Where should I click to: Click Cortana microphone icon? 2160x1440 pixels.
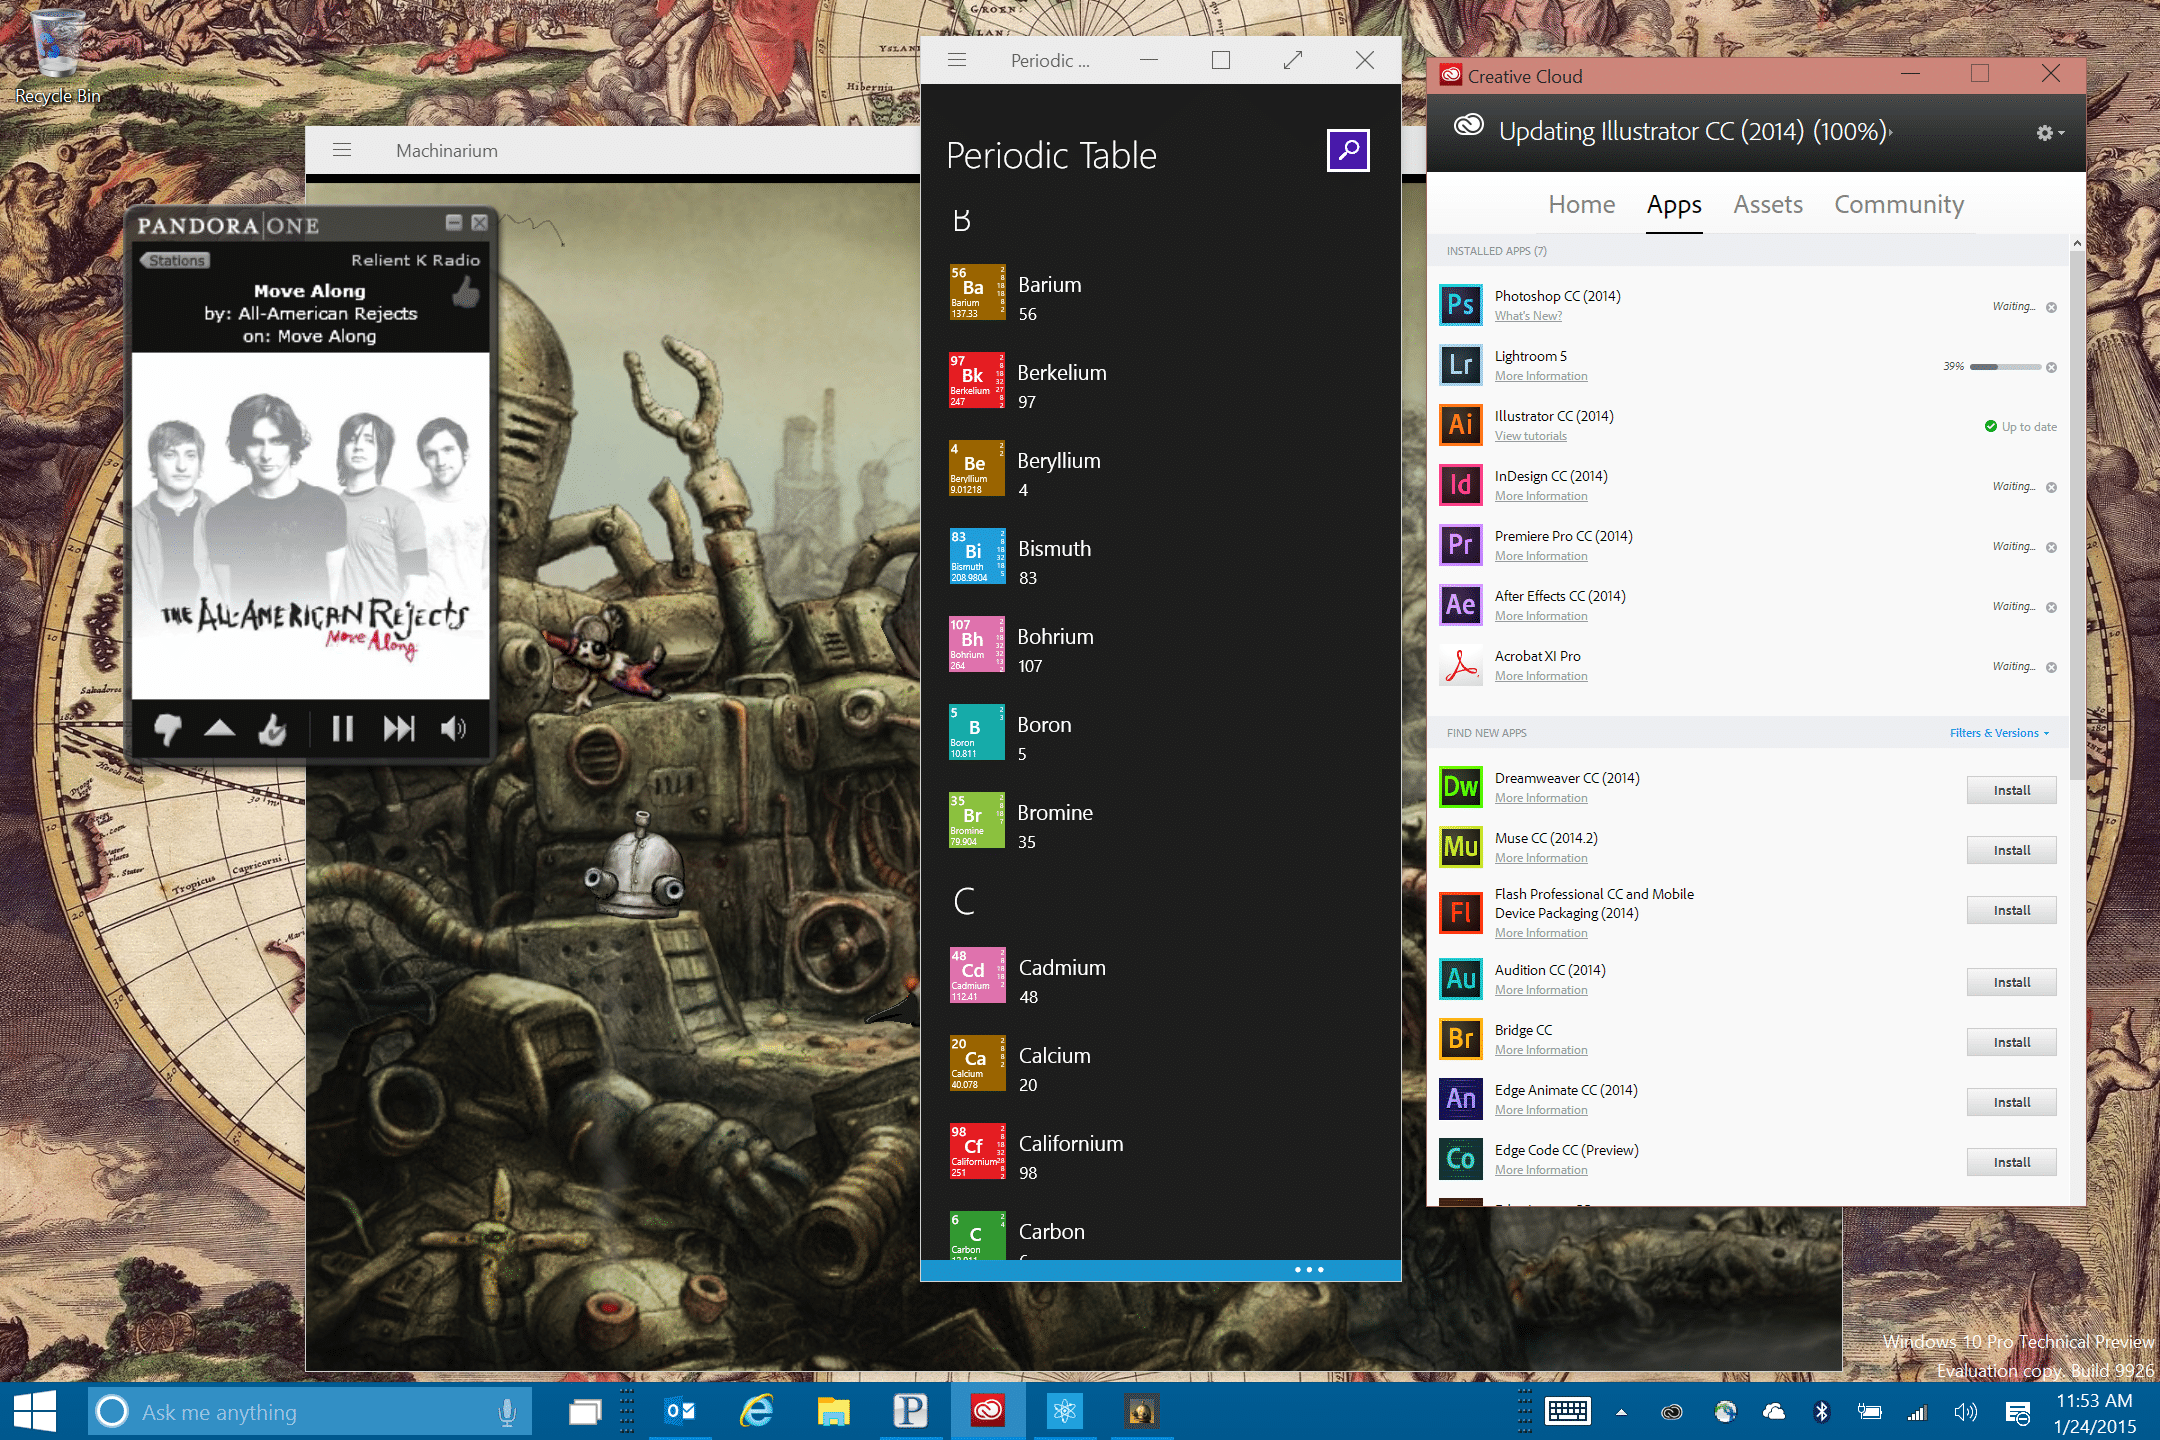[507, 1412]
